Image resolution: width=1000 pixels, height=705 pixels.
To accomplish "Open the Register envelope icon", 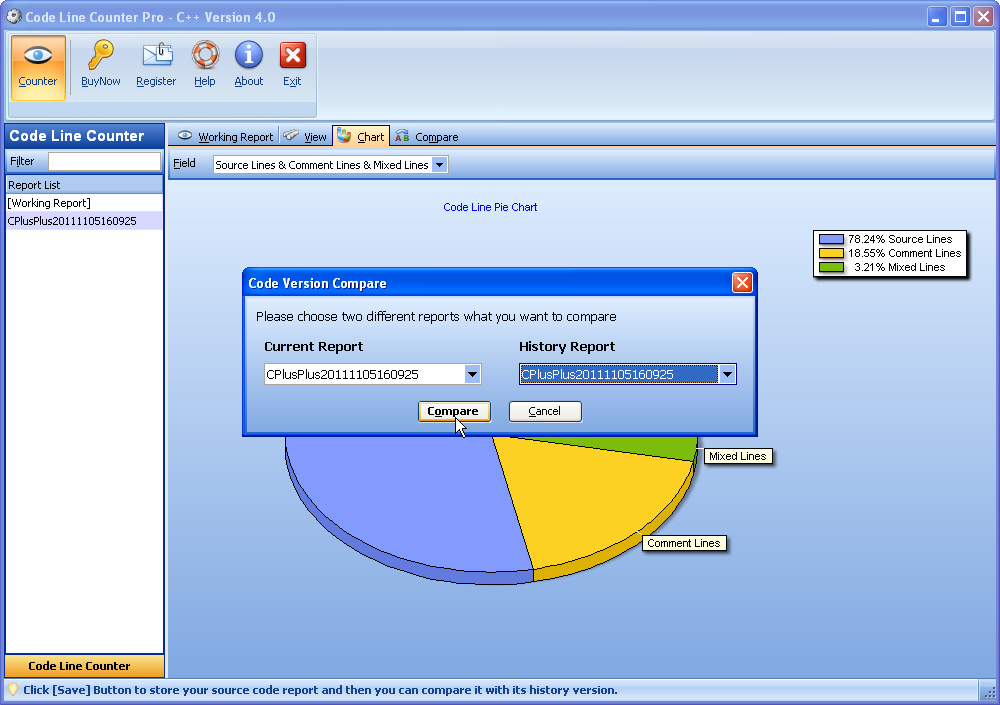I will 157,55.
